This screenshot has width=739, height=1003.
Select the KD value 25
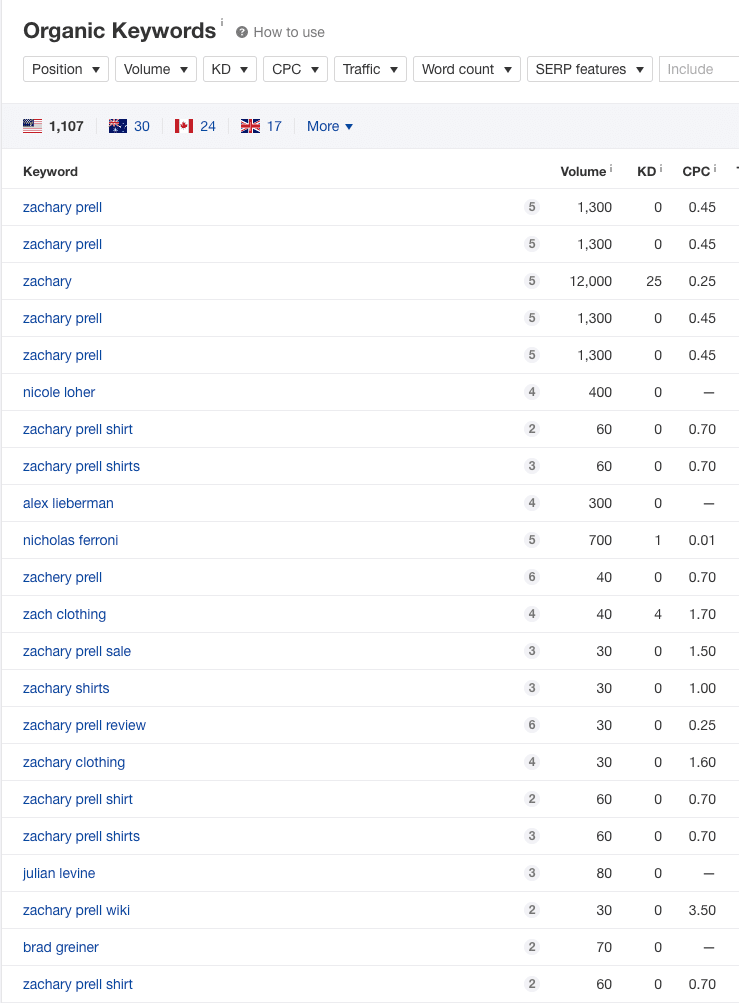[x=654, y=281]
